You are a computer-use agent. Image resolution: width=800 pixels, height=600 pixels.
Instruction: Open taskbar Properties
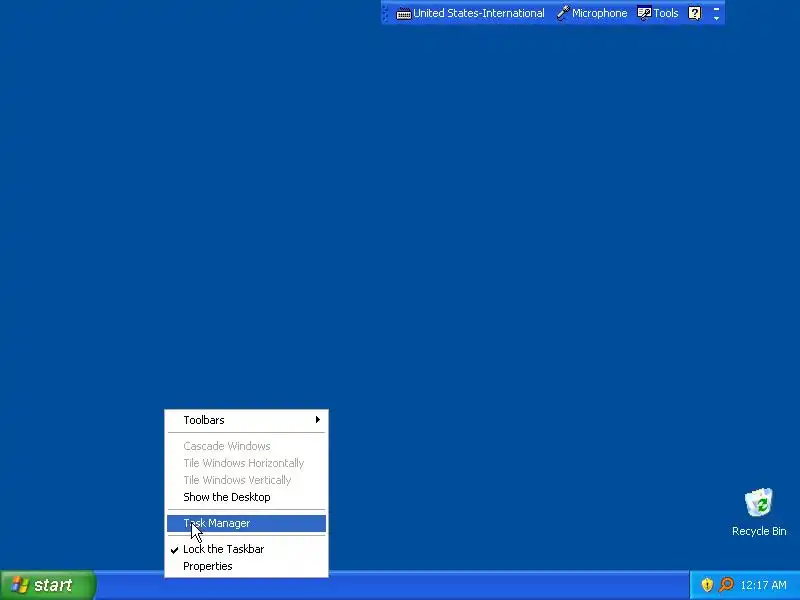(x=246, y=566)
